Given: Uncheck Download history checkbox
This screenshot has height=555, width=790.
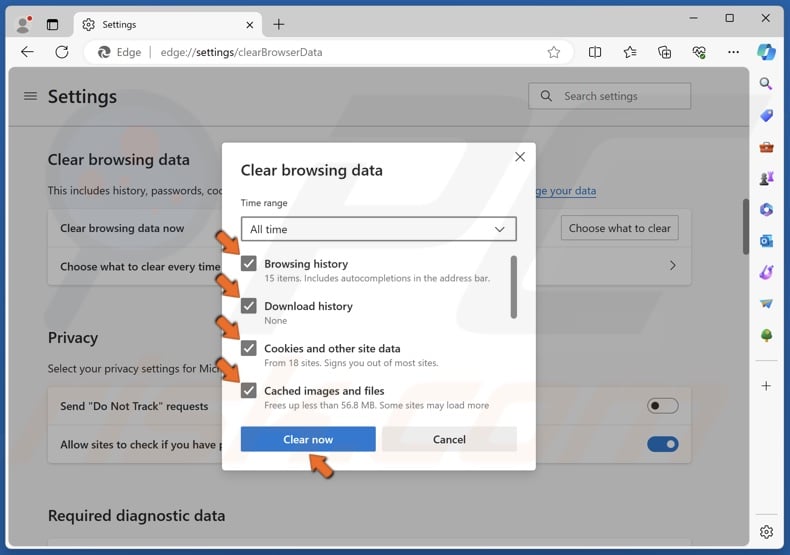Looking at the screenshot, I should click(x=248, y=306).
